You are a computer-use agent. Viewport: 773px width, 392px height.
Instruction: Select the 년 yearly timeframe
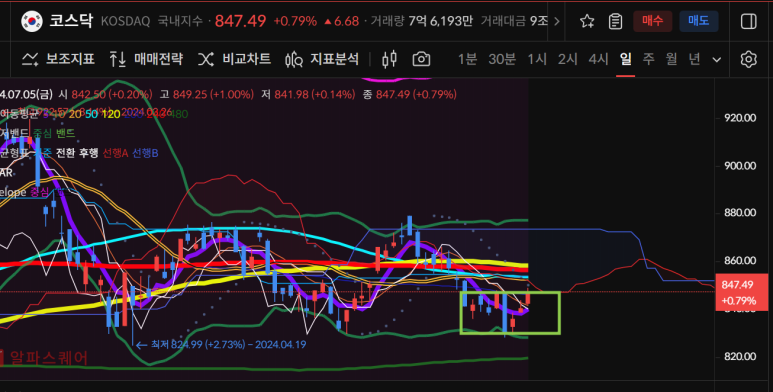pyautogui.click(x=694, y=59)
